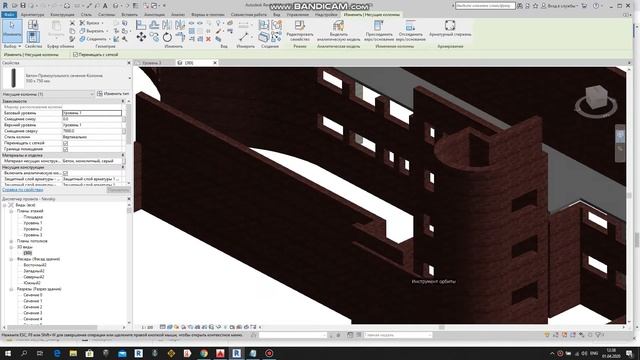Click the project browser horizontal scrollbar
This screenshot has height=360, width=640.
click(52, 327)
